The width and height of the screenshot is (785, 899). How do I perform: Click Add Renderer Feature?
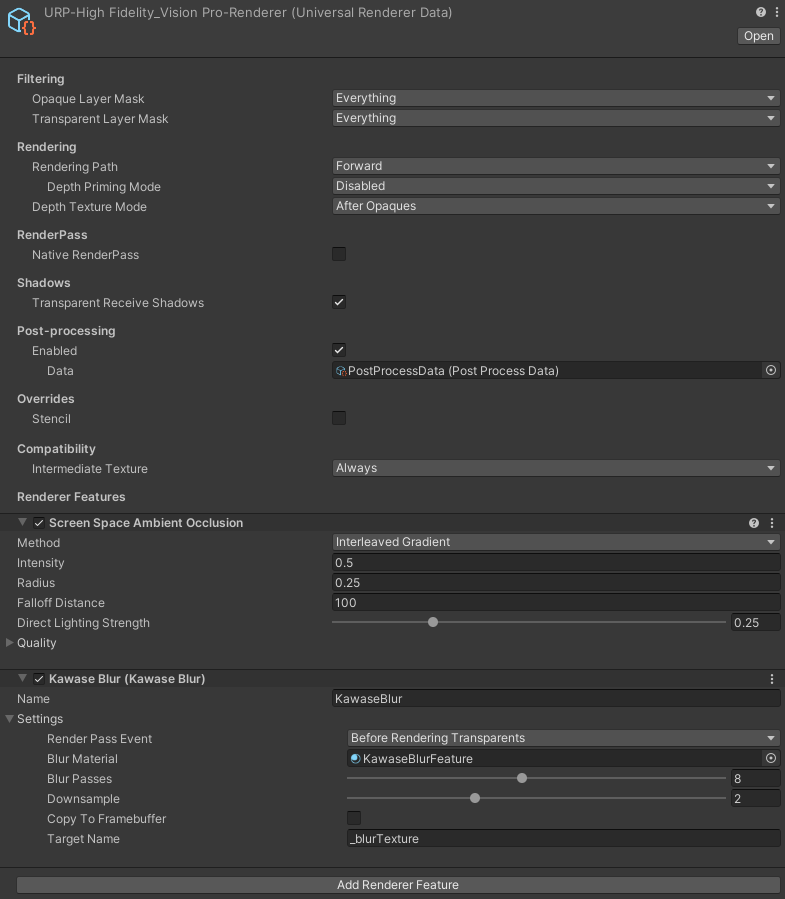click(397, 885)
